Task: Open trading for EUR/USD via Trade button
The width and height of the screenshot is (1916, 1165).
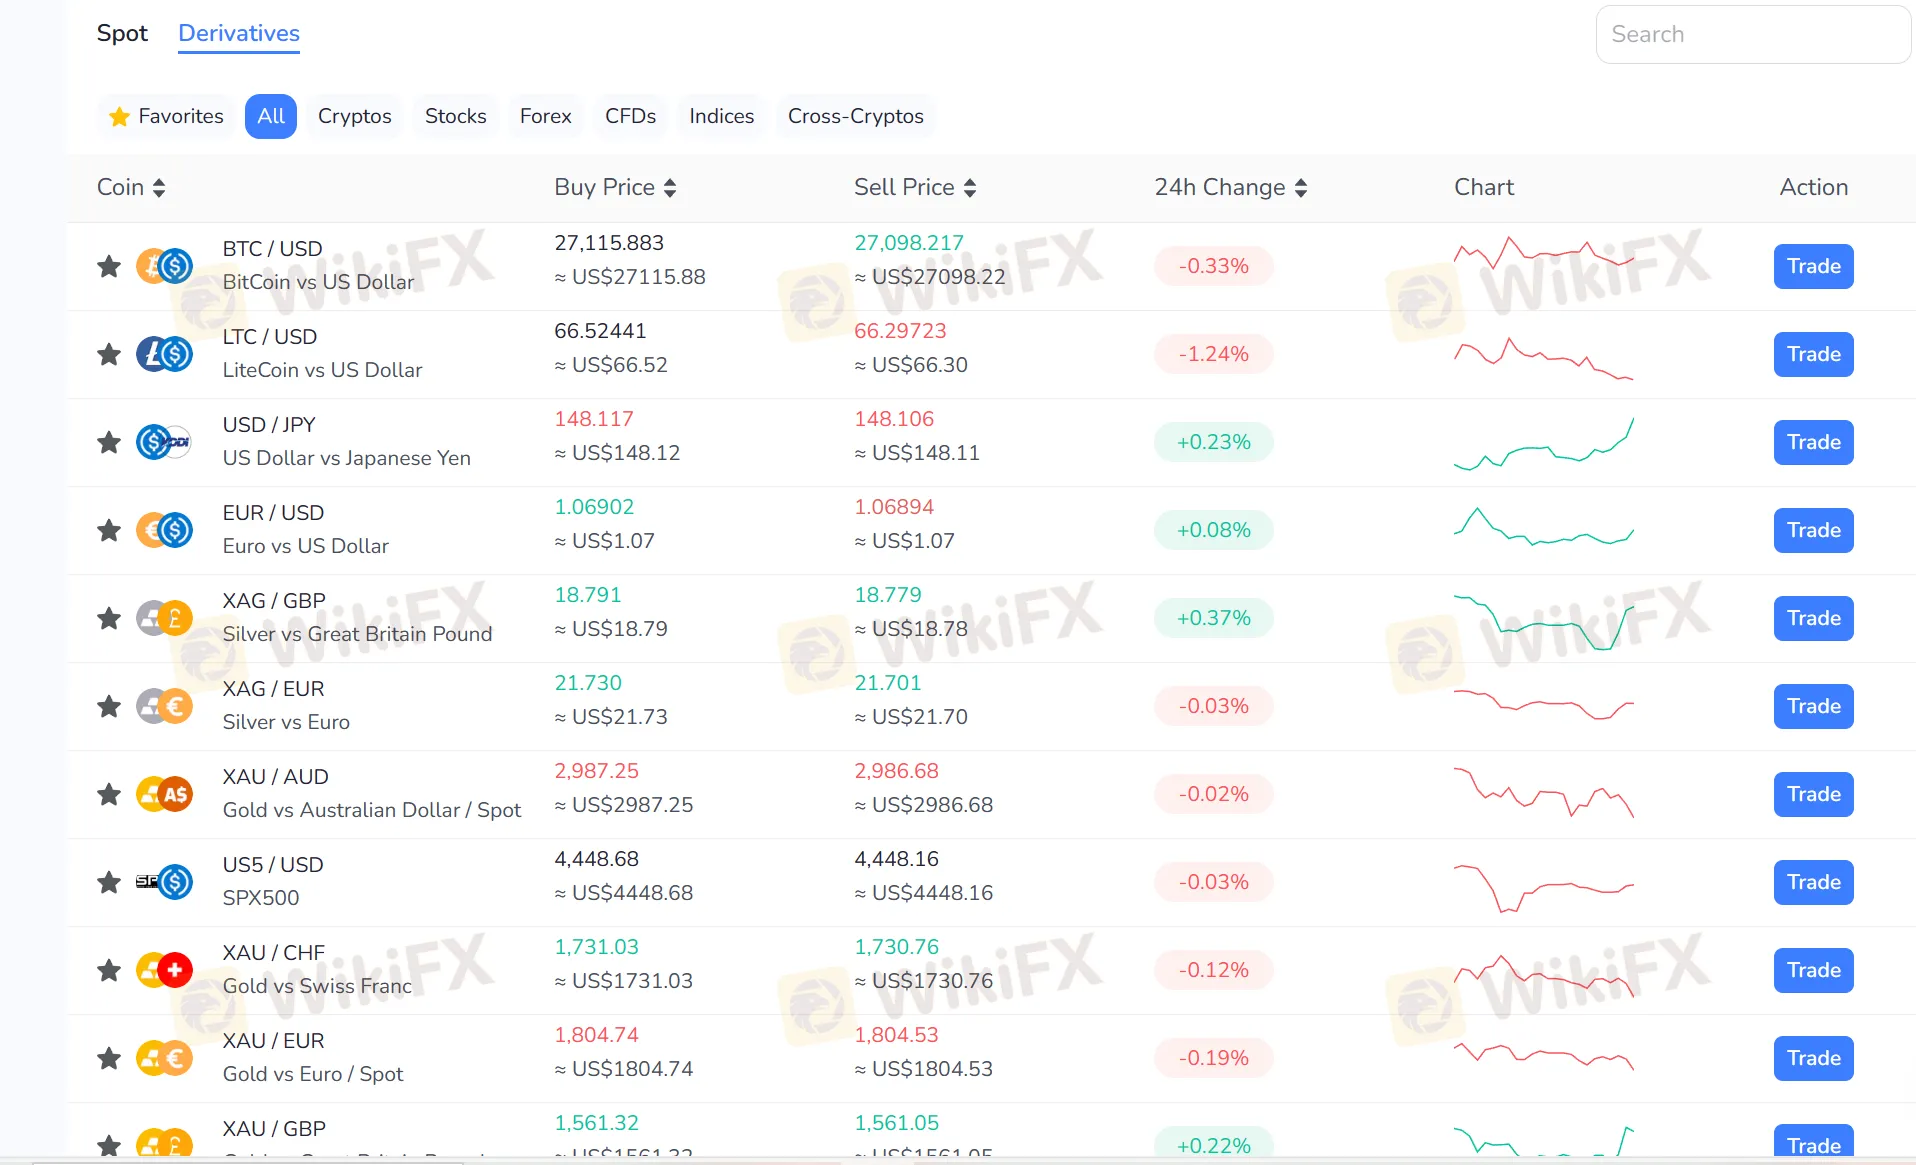Action: pyautogui.click(x=1813, y=530)
